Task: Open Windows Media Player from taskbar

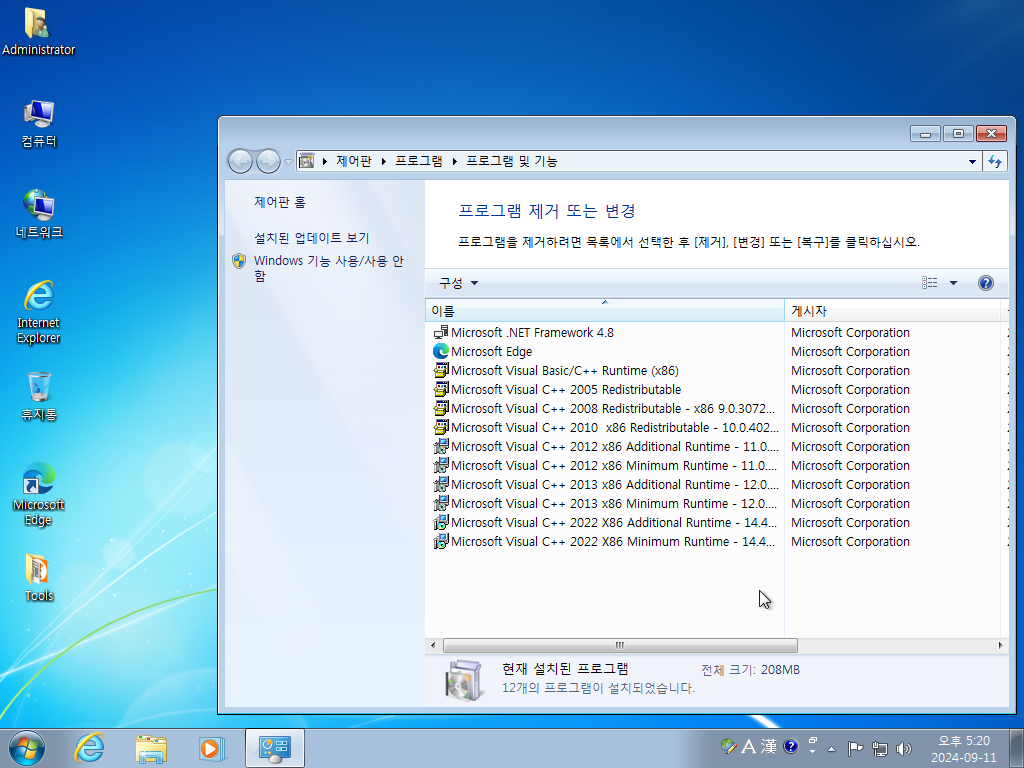Action: [212, 748]
